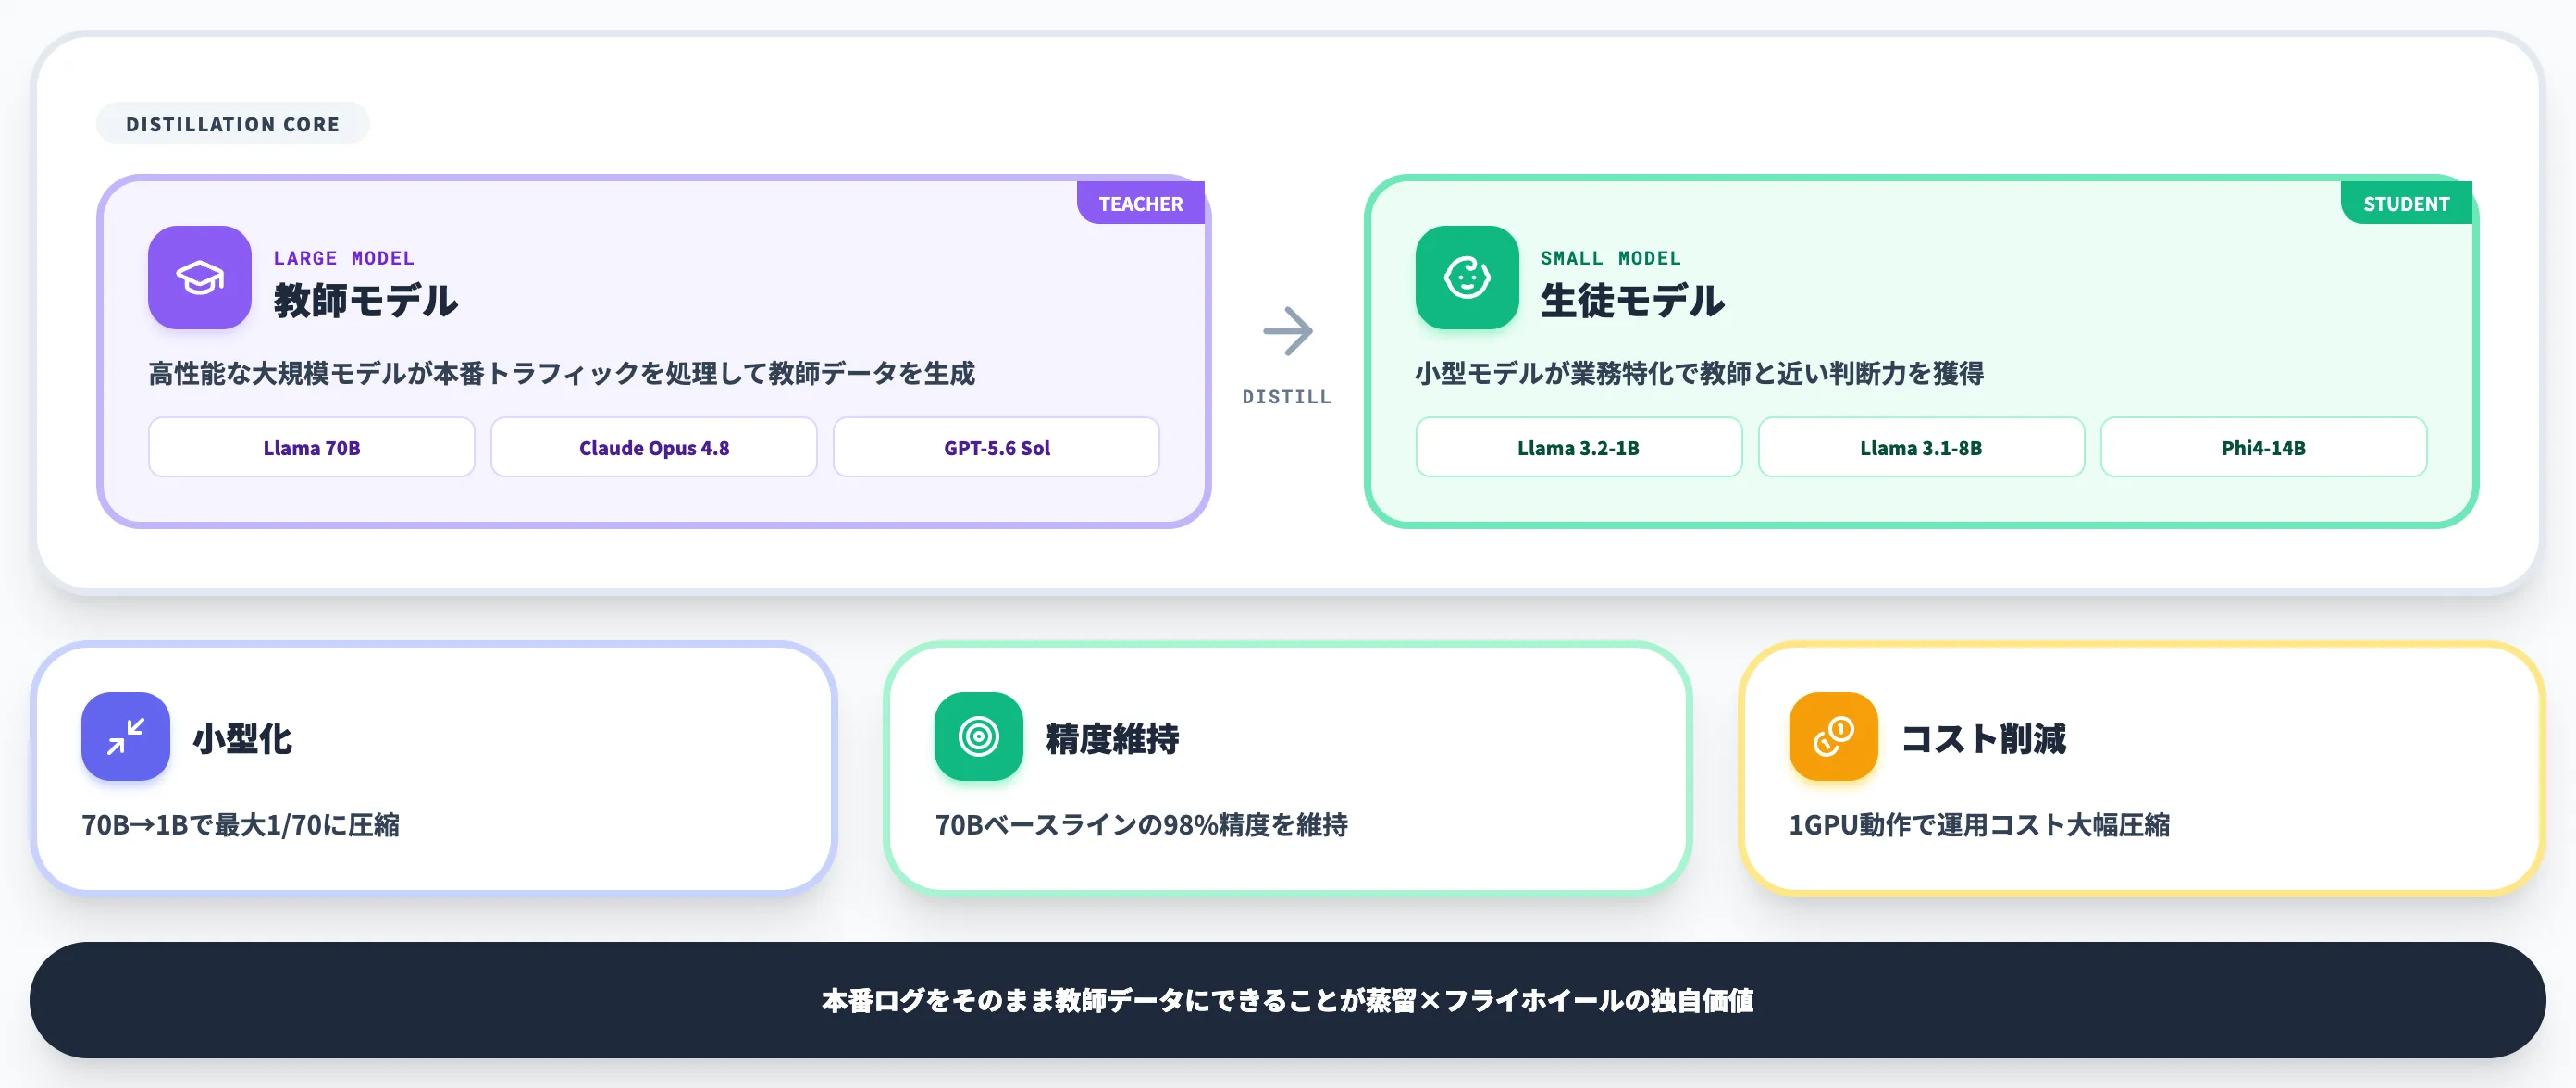This screenshot has height=1088, width=2576.
Task: Click the orange coins コスト削減 icon
Action: tap(1833, 737)
